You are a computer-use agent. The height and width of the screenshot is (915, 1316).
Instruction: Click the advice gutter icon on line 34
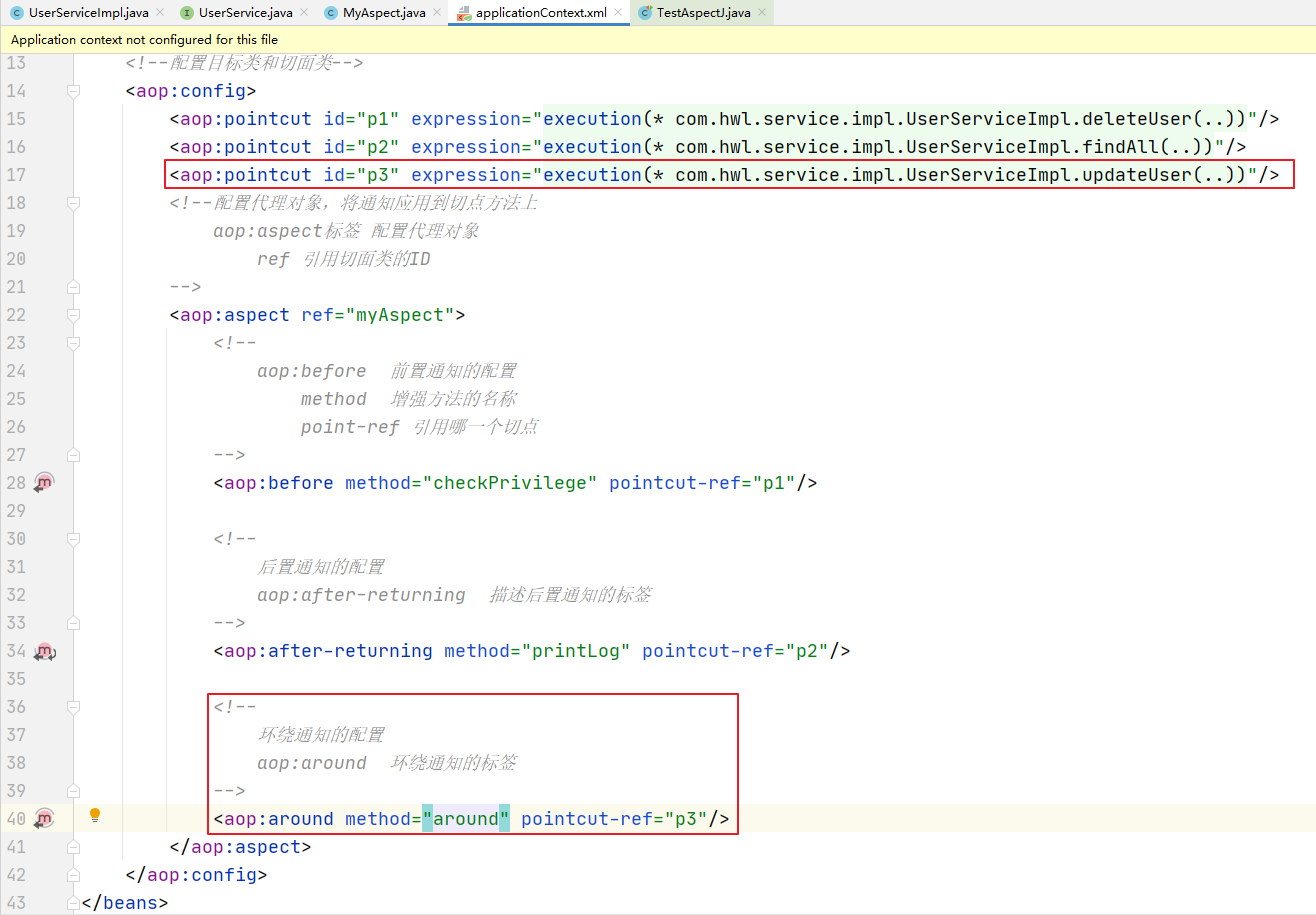click(x=44, y=651)
